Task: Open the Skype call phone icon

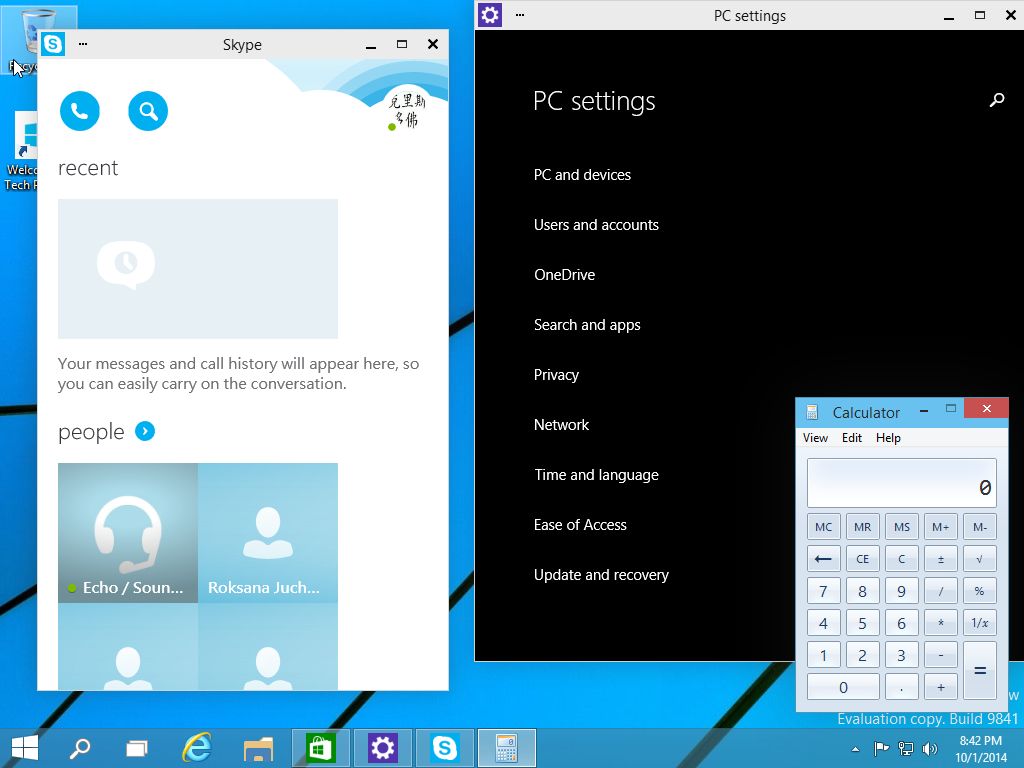Action: pos(80,111)
